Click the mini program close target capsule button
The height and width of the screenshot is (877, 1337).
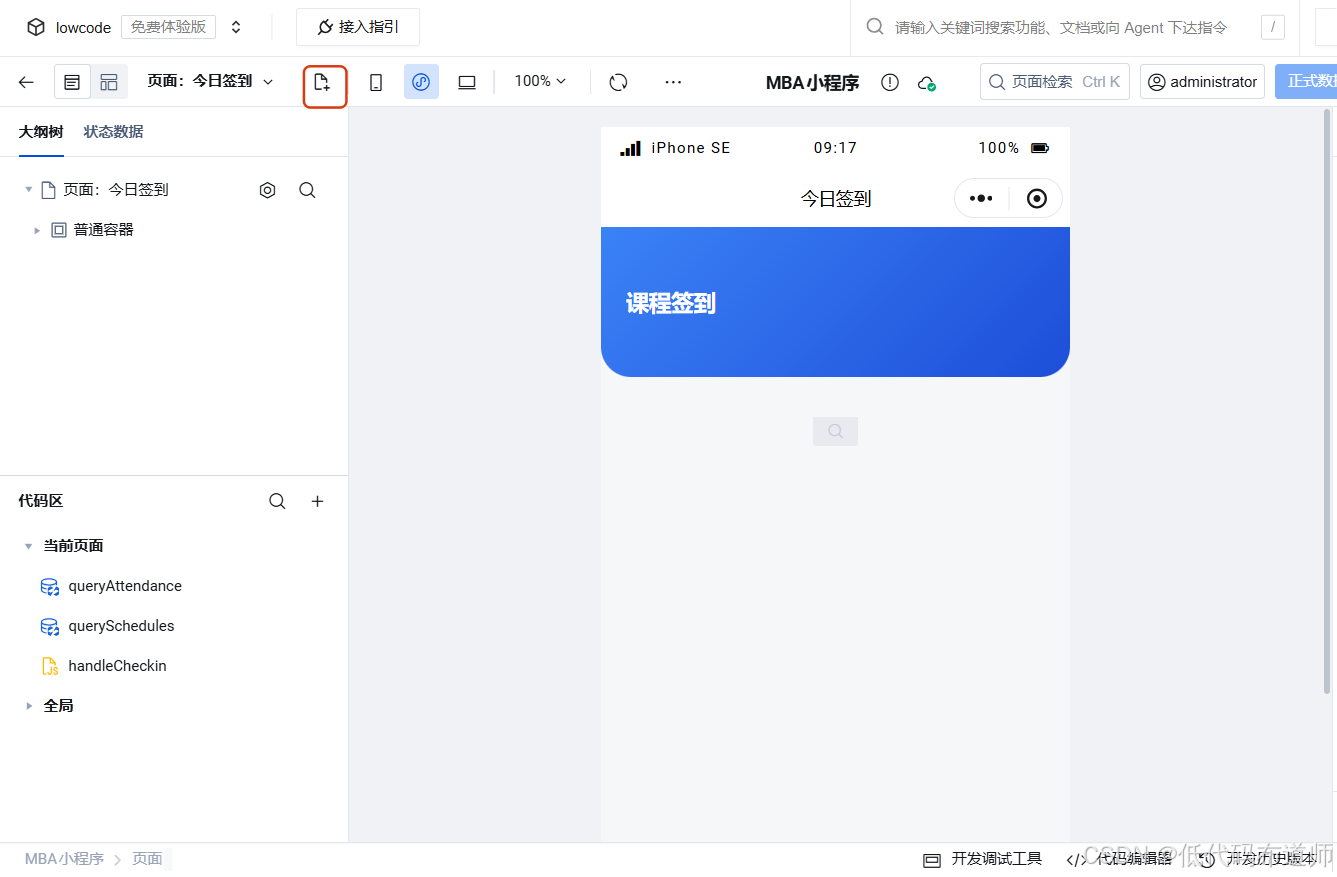(x=1037, y=198)
